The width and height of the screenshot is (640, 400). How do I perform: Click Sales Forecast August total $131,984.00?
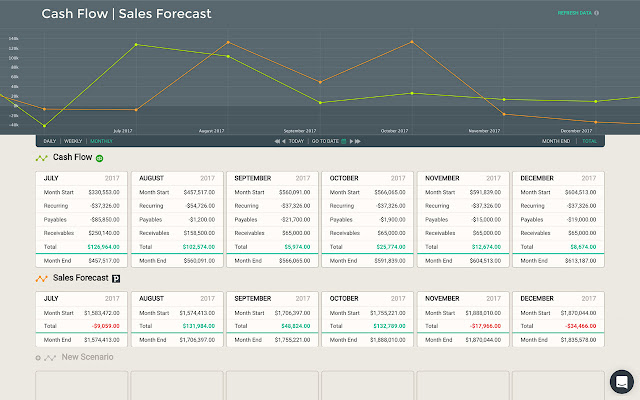(199, 326)
